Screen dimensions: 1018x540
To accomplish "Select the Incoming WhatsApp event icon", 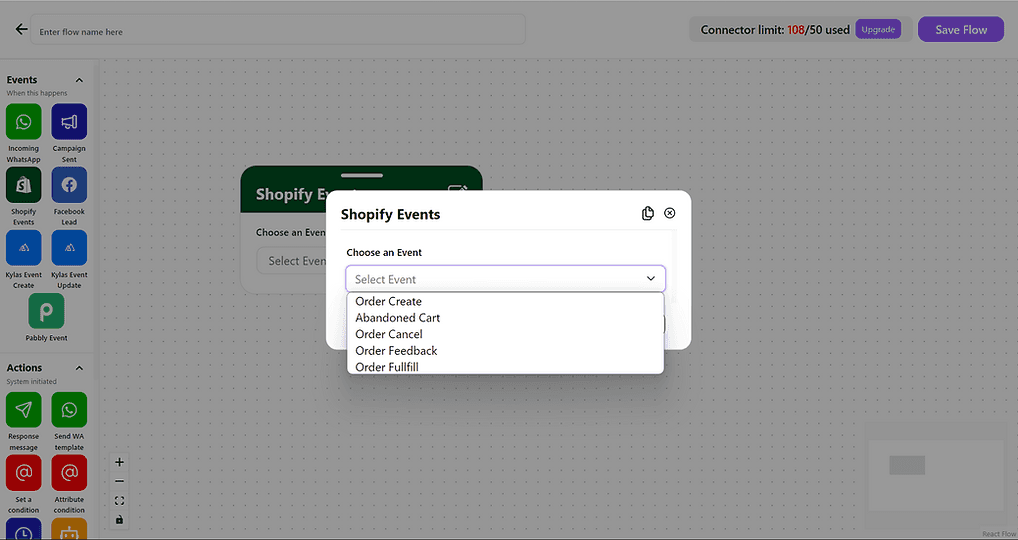I will [23, 121].
